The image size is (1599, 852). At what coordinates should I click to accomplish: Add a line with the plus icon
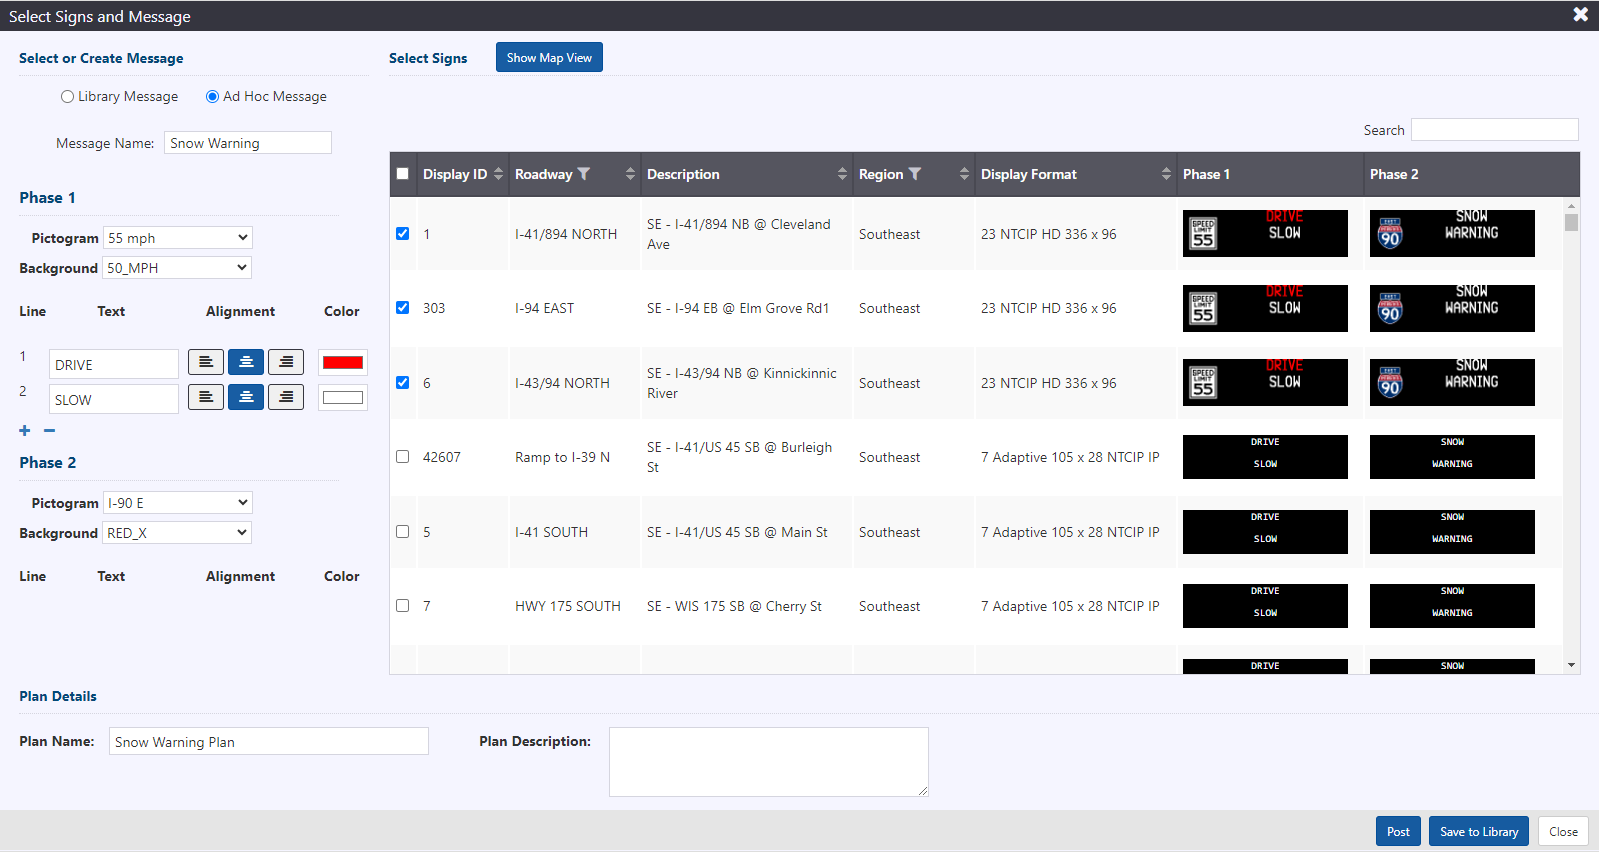click(25, 430)
